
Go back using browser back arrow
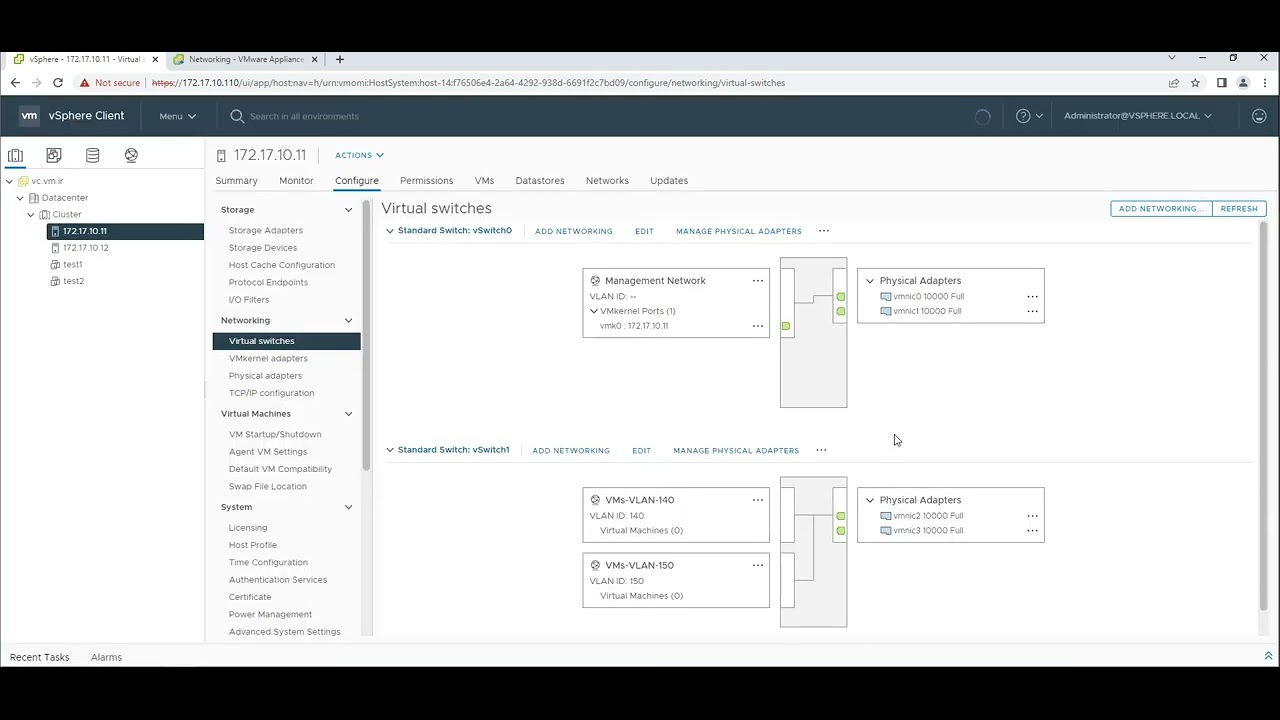15,83
